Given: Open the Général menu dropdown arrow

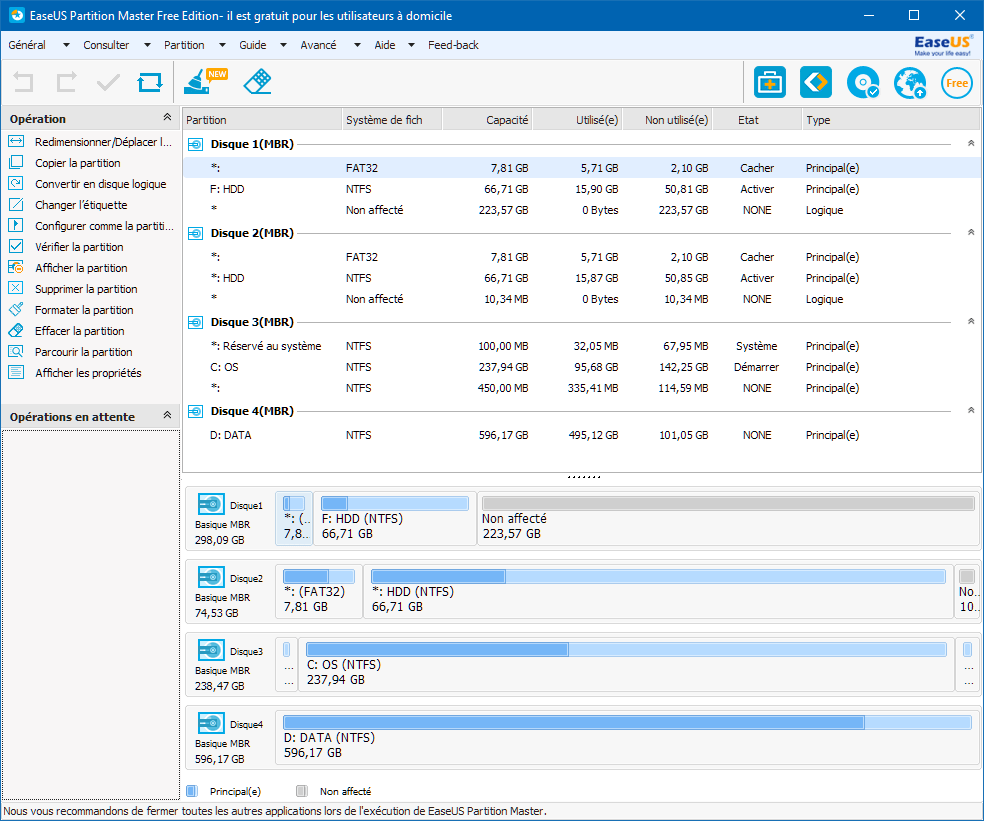Looking at the screenshot, I should click(x=66, y=45).
